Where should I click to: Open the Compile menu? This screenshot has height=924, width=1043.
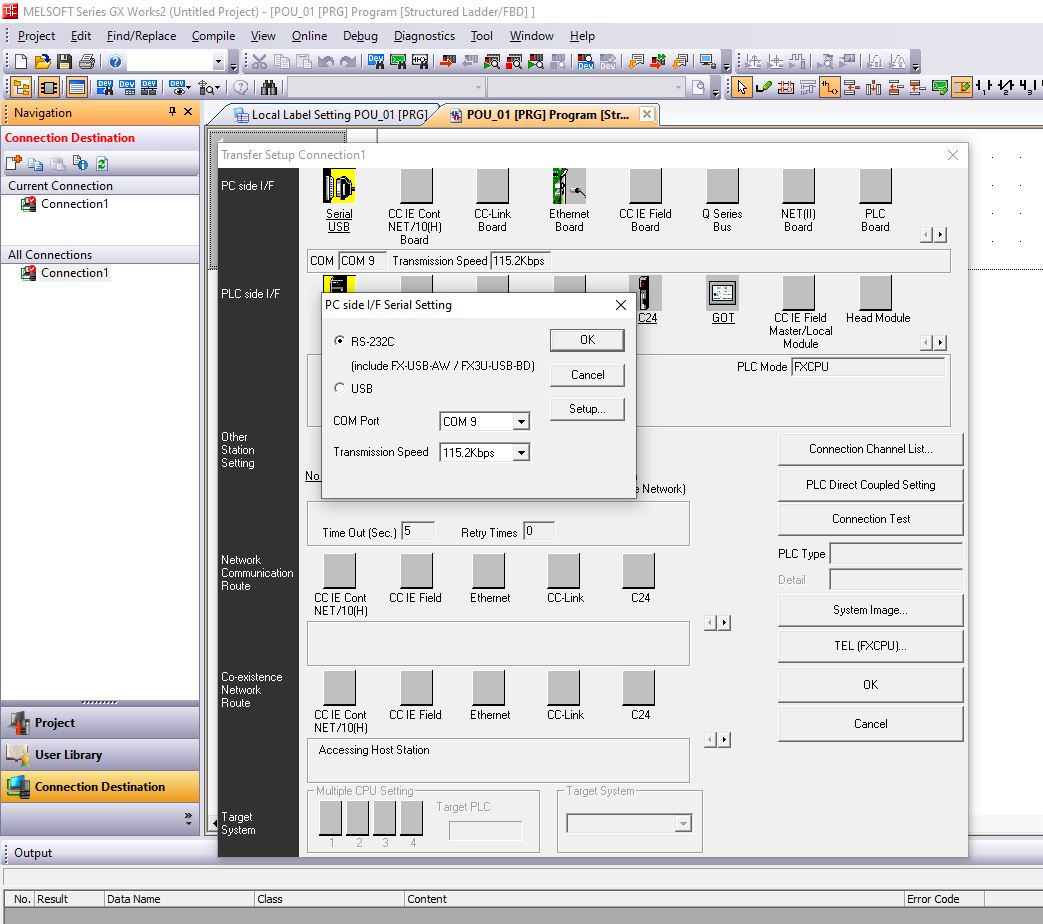pyautogui.click(x=213, y=36)
